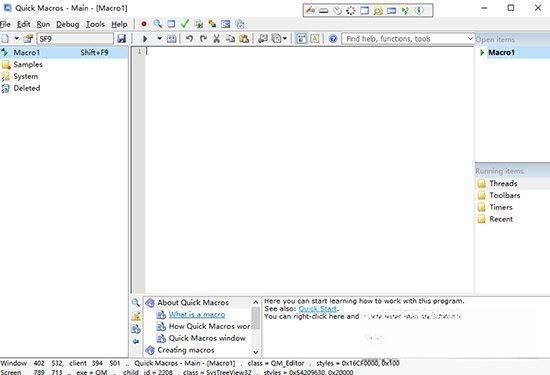
Task: Click the green run icon on floating toolbar
Action: (x=405, y=11)
